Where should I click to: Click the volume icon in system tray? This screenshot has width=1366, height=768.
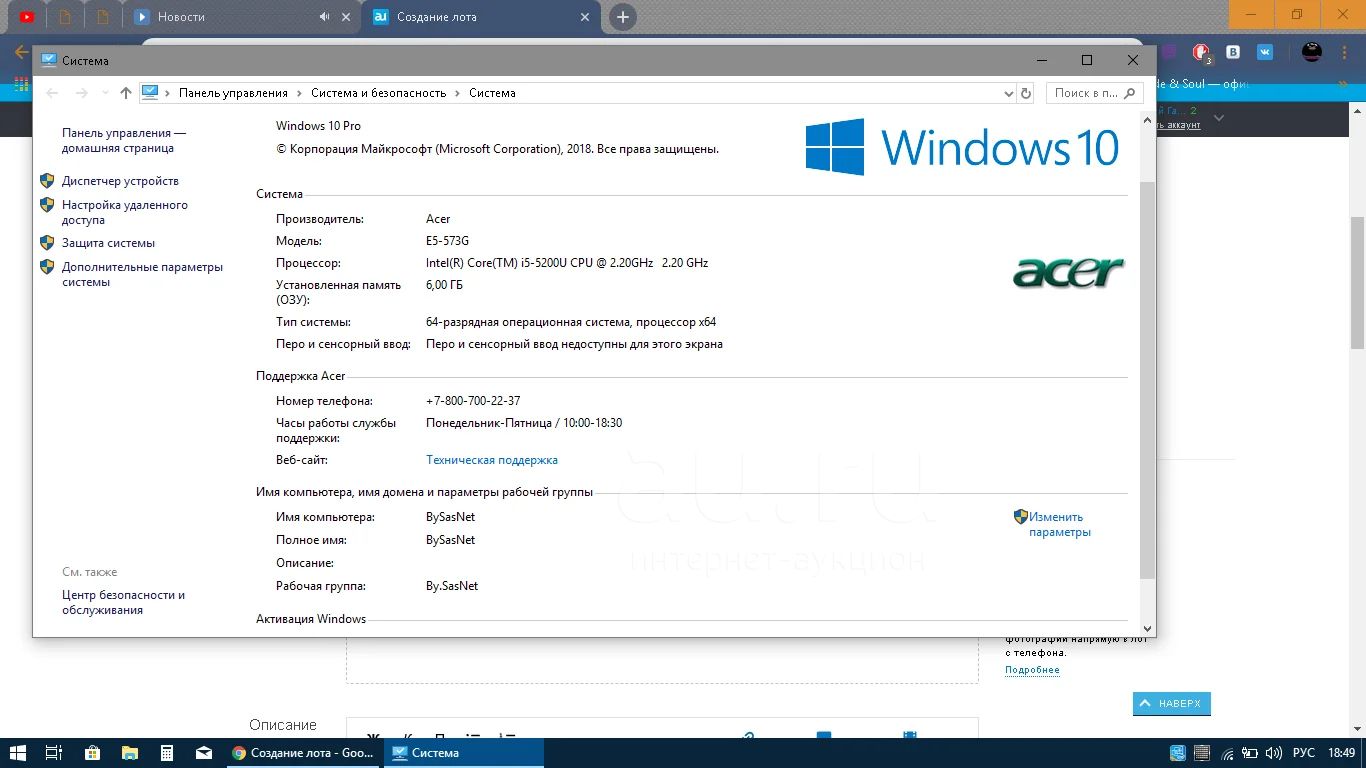(x=1273, y=753)
